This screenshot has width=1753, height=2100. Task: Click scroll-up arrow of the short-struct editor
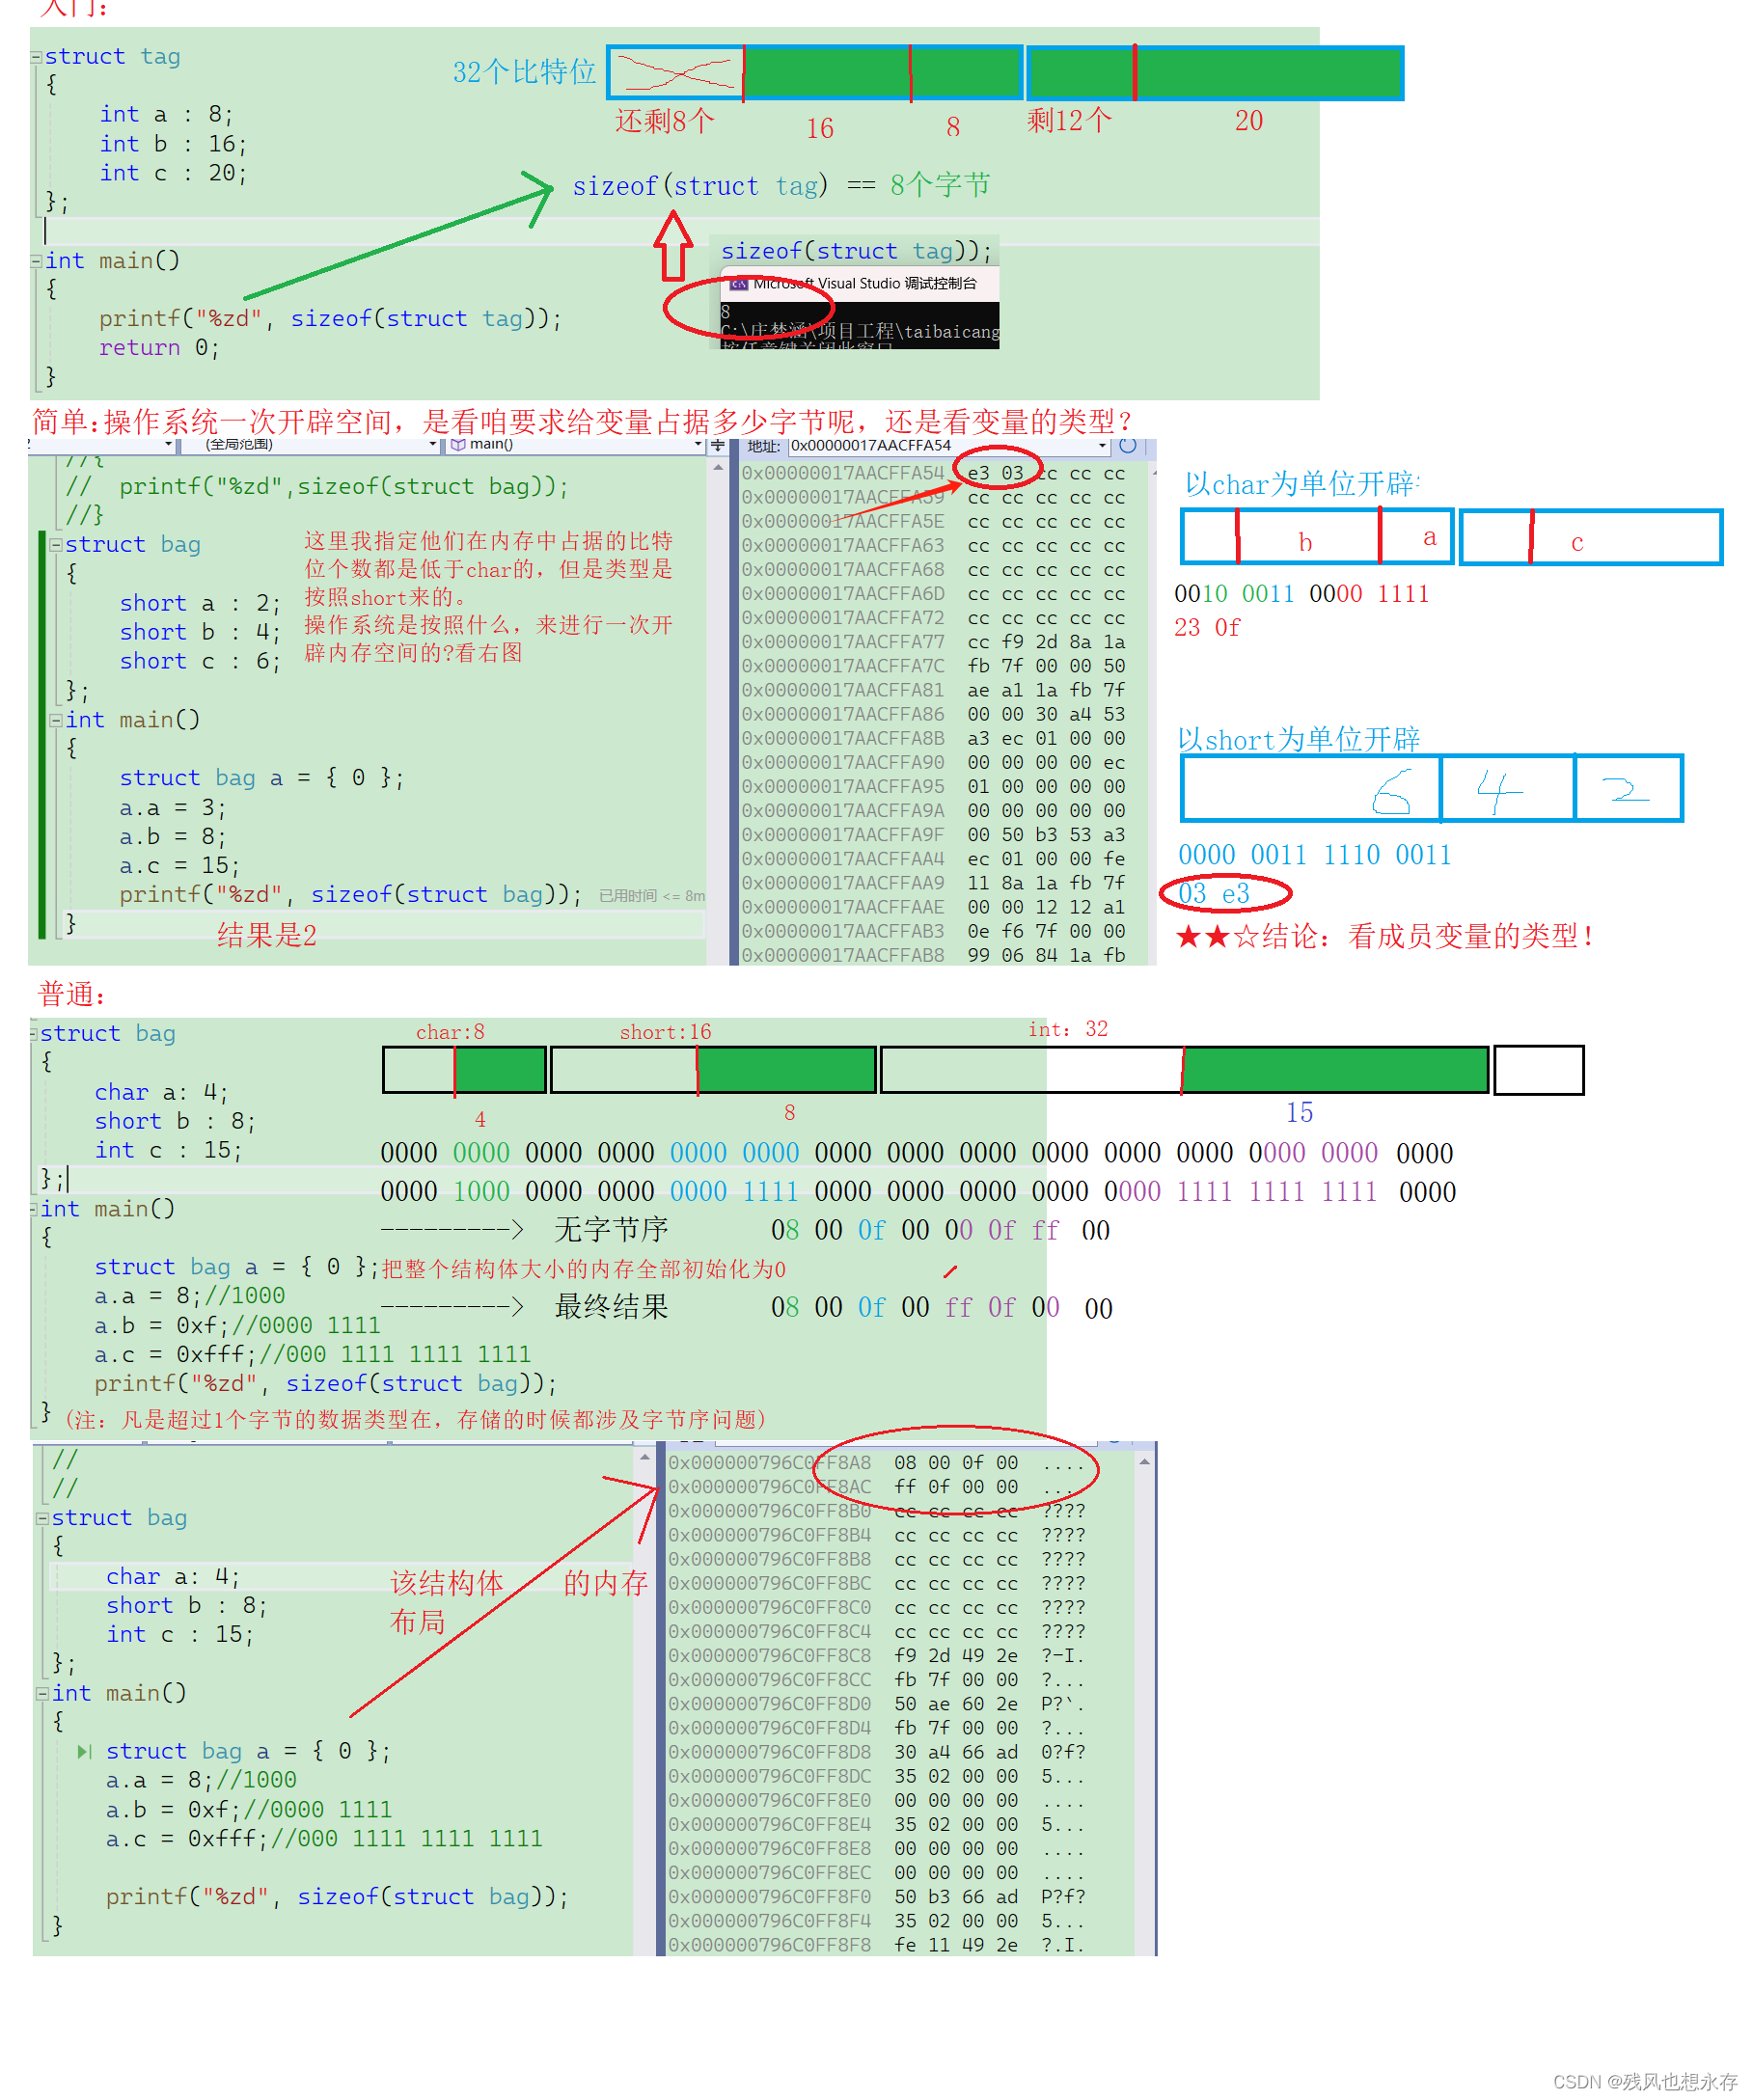[x=717, y=467]
